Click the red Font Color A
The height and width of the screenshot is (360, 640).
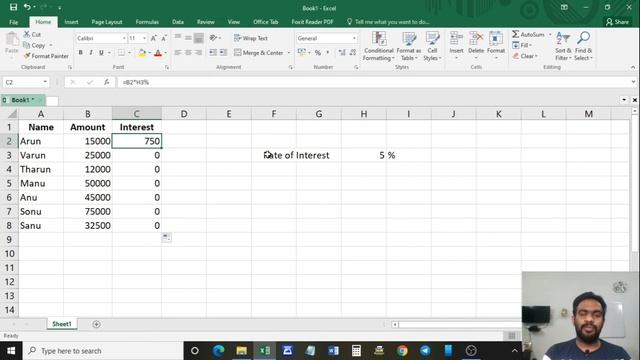pyautogui.click(x=158, y=53)
